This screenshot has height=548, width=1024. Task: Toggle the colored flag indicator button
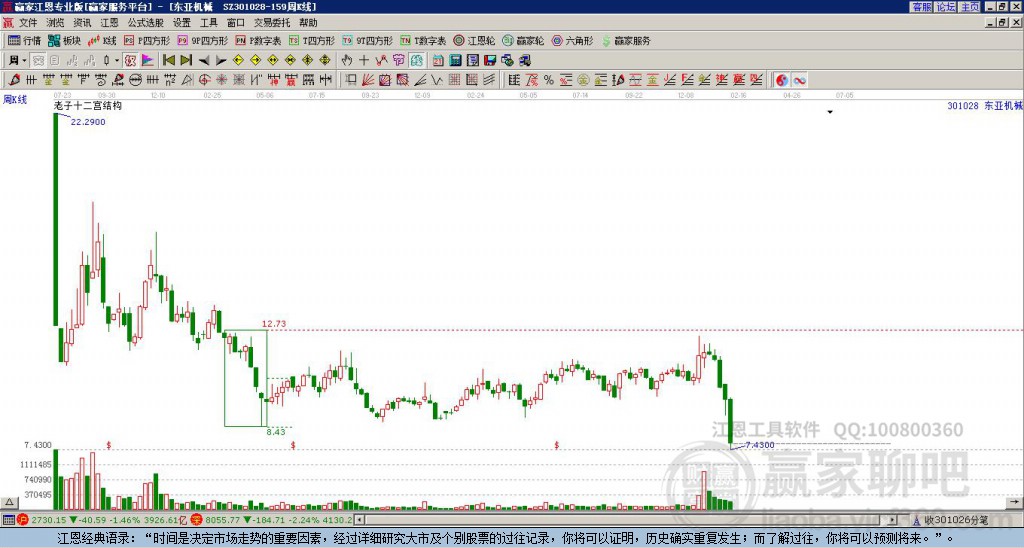[x=148, y=60]
